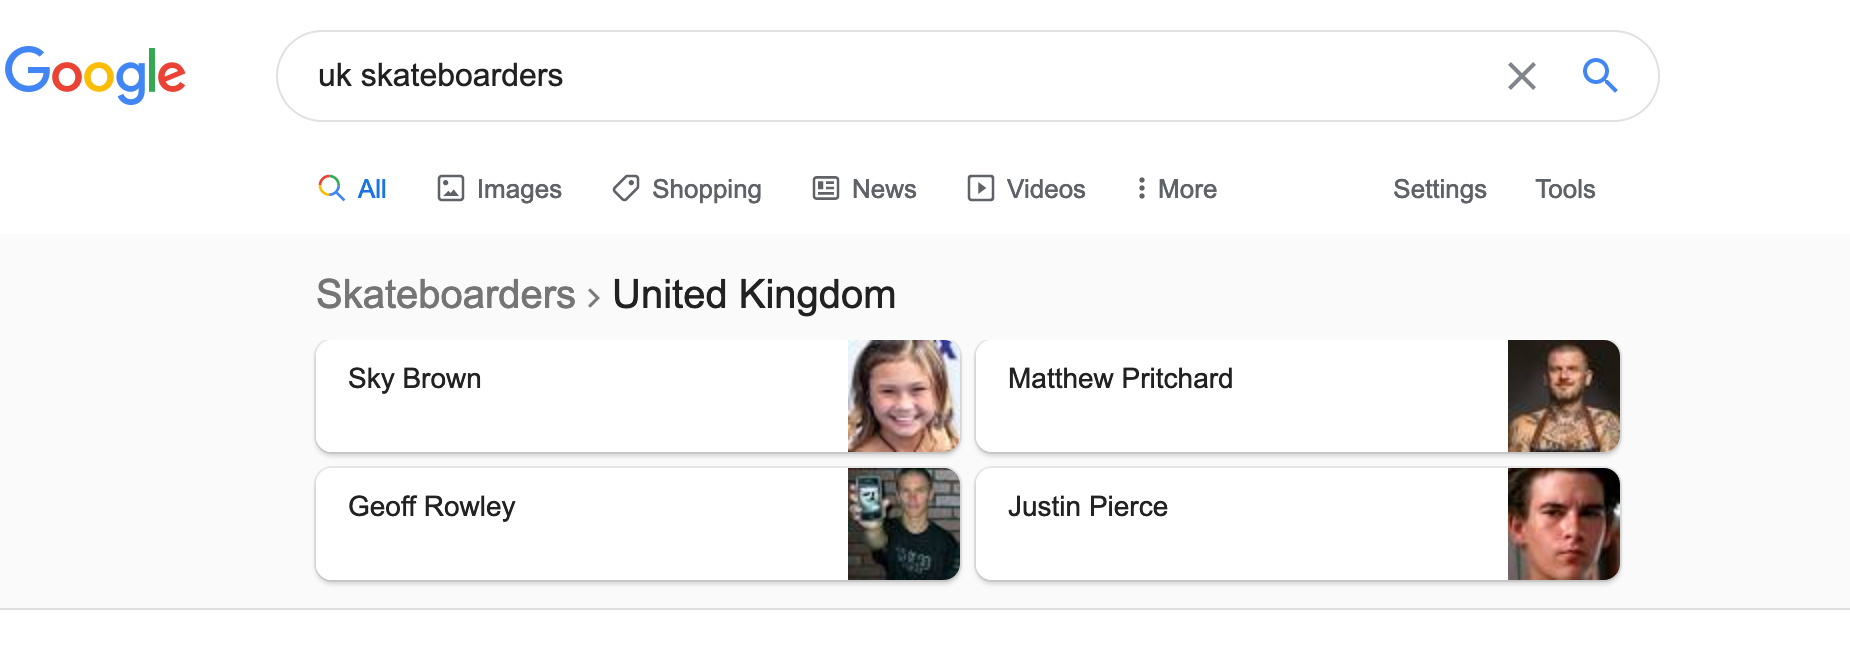Click the Google logo
Image resolution: width=1850 pixels, height=666 pixels.
coord(95,75)
